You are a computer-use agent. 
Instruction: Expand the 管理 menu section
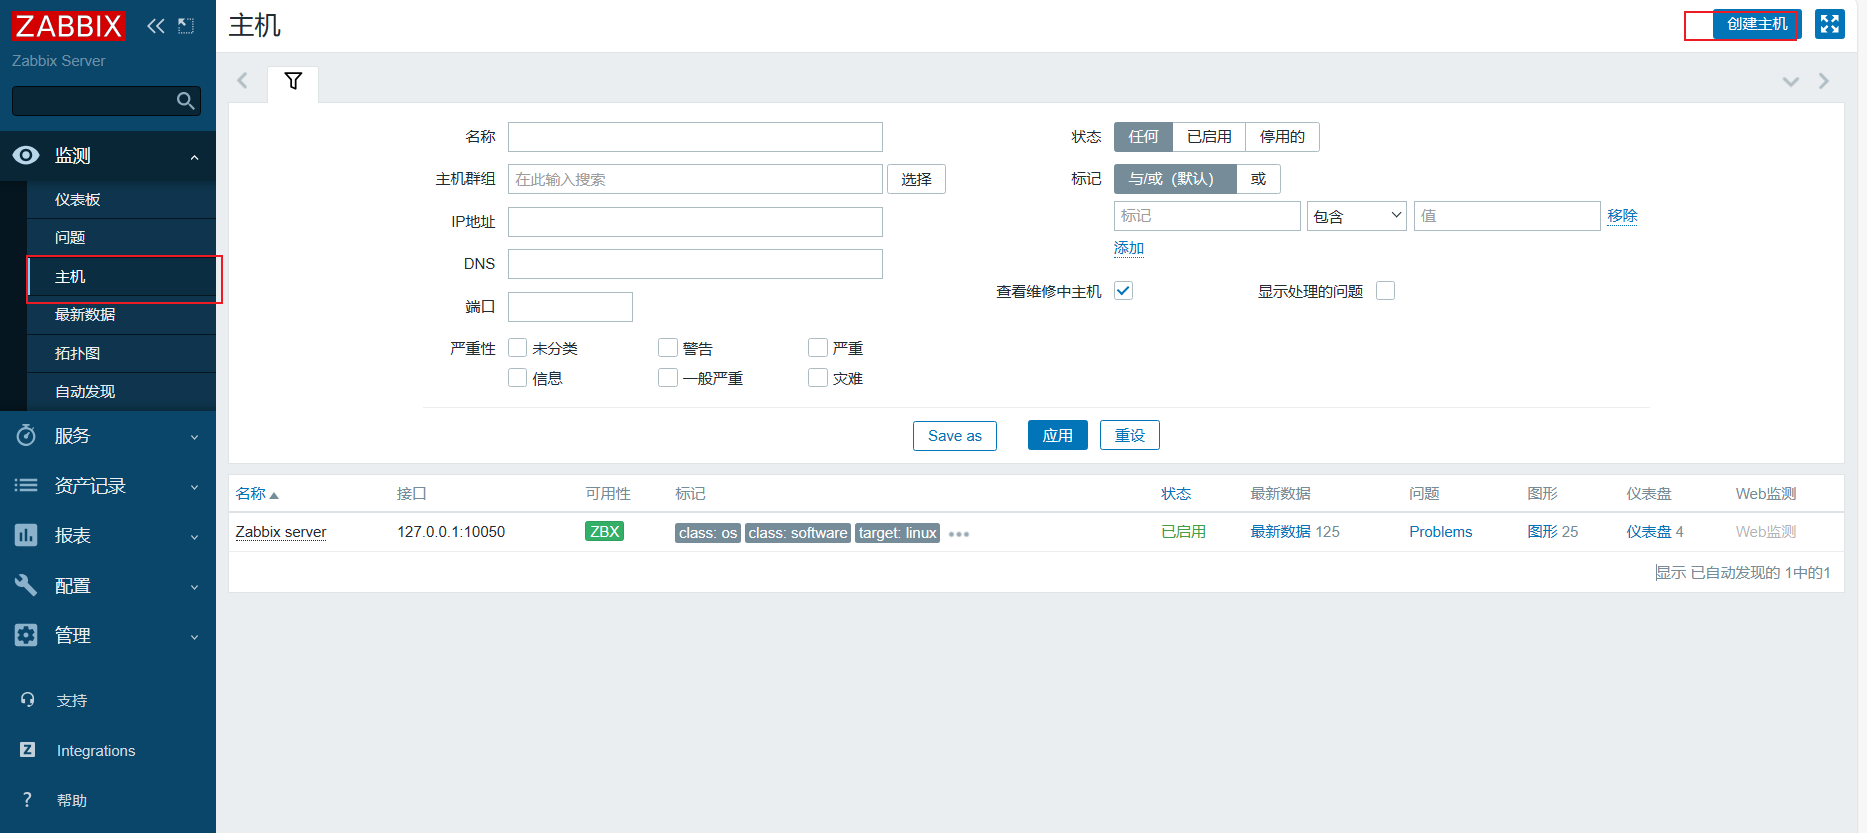click(x=108, y=636)
